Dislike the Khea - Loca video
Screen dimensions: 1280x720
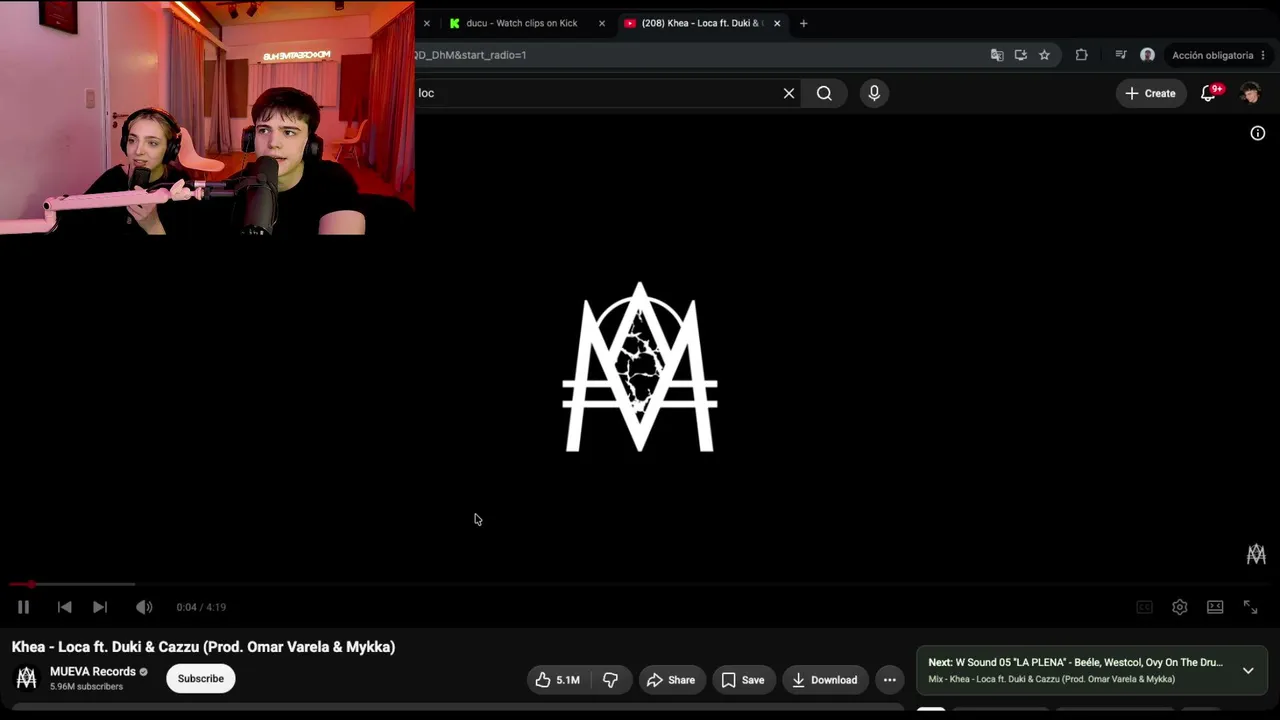(610, 680)
